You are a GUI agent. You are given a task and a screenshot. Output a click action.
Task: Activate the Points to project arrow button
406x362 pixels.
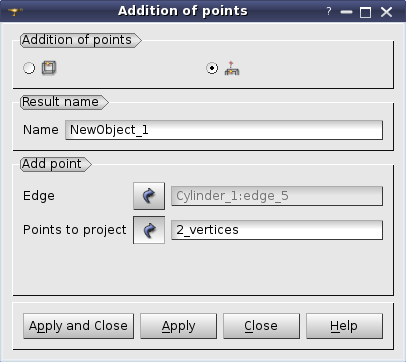(x=149, y=230)
